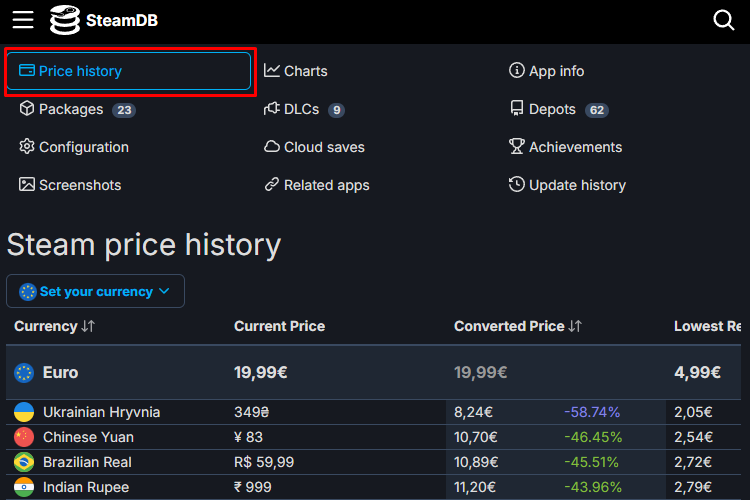Select the Indian Rupee row name
The height and width of the screenshot is (500, 750).
click(x=86, y=487)
